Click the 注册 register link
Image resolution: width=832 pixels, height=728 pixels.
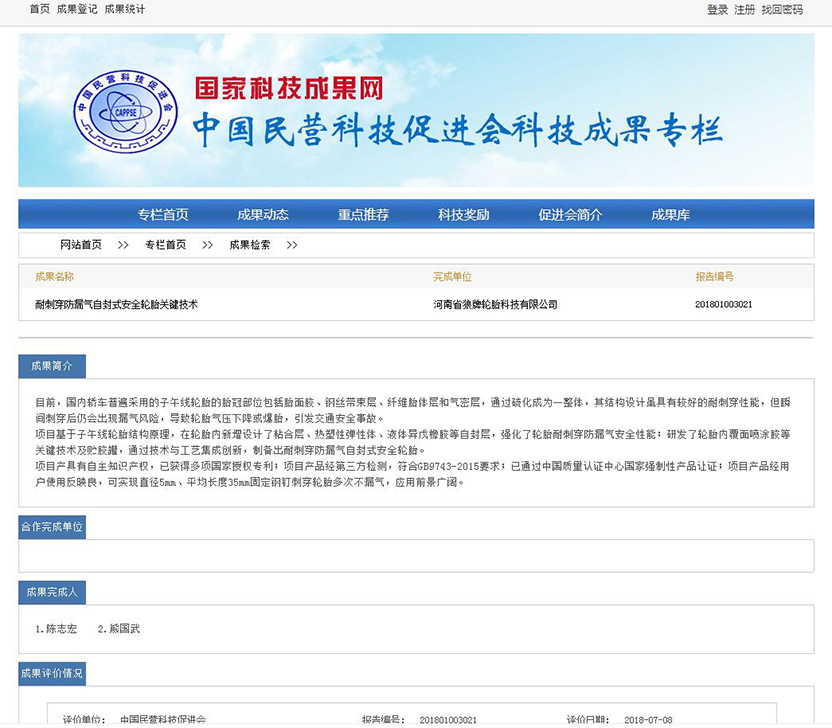tap(744, 9)
